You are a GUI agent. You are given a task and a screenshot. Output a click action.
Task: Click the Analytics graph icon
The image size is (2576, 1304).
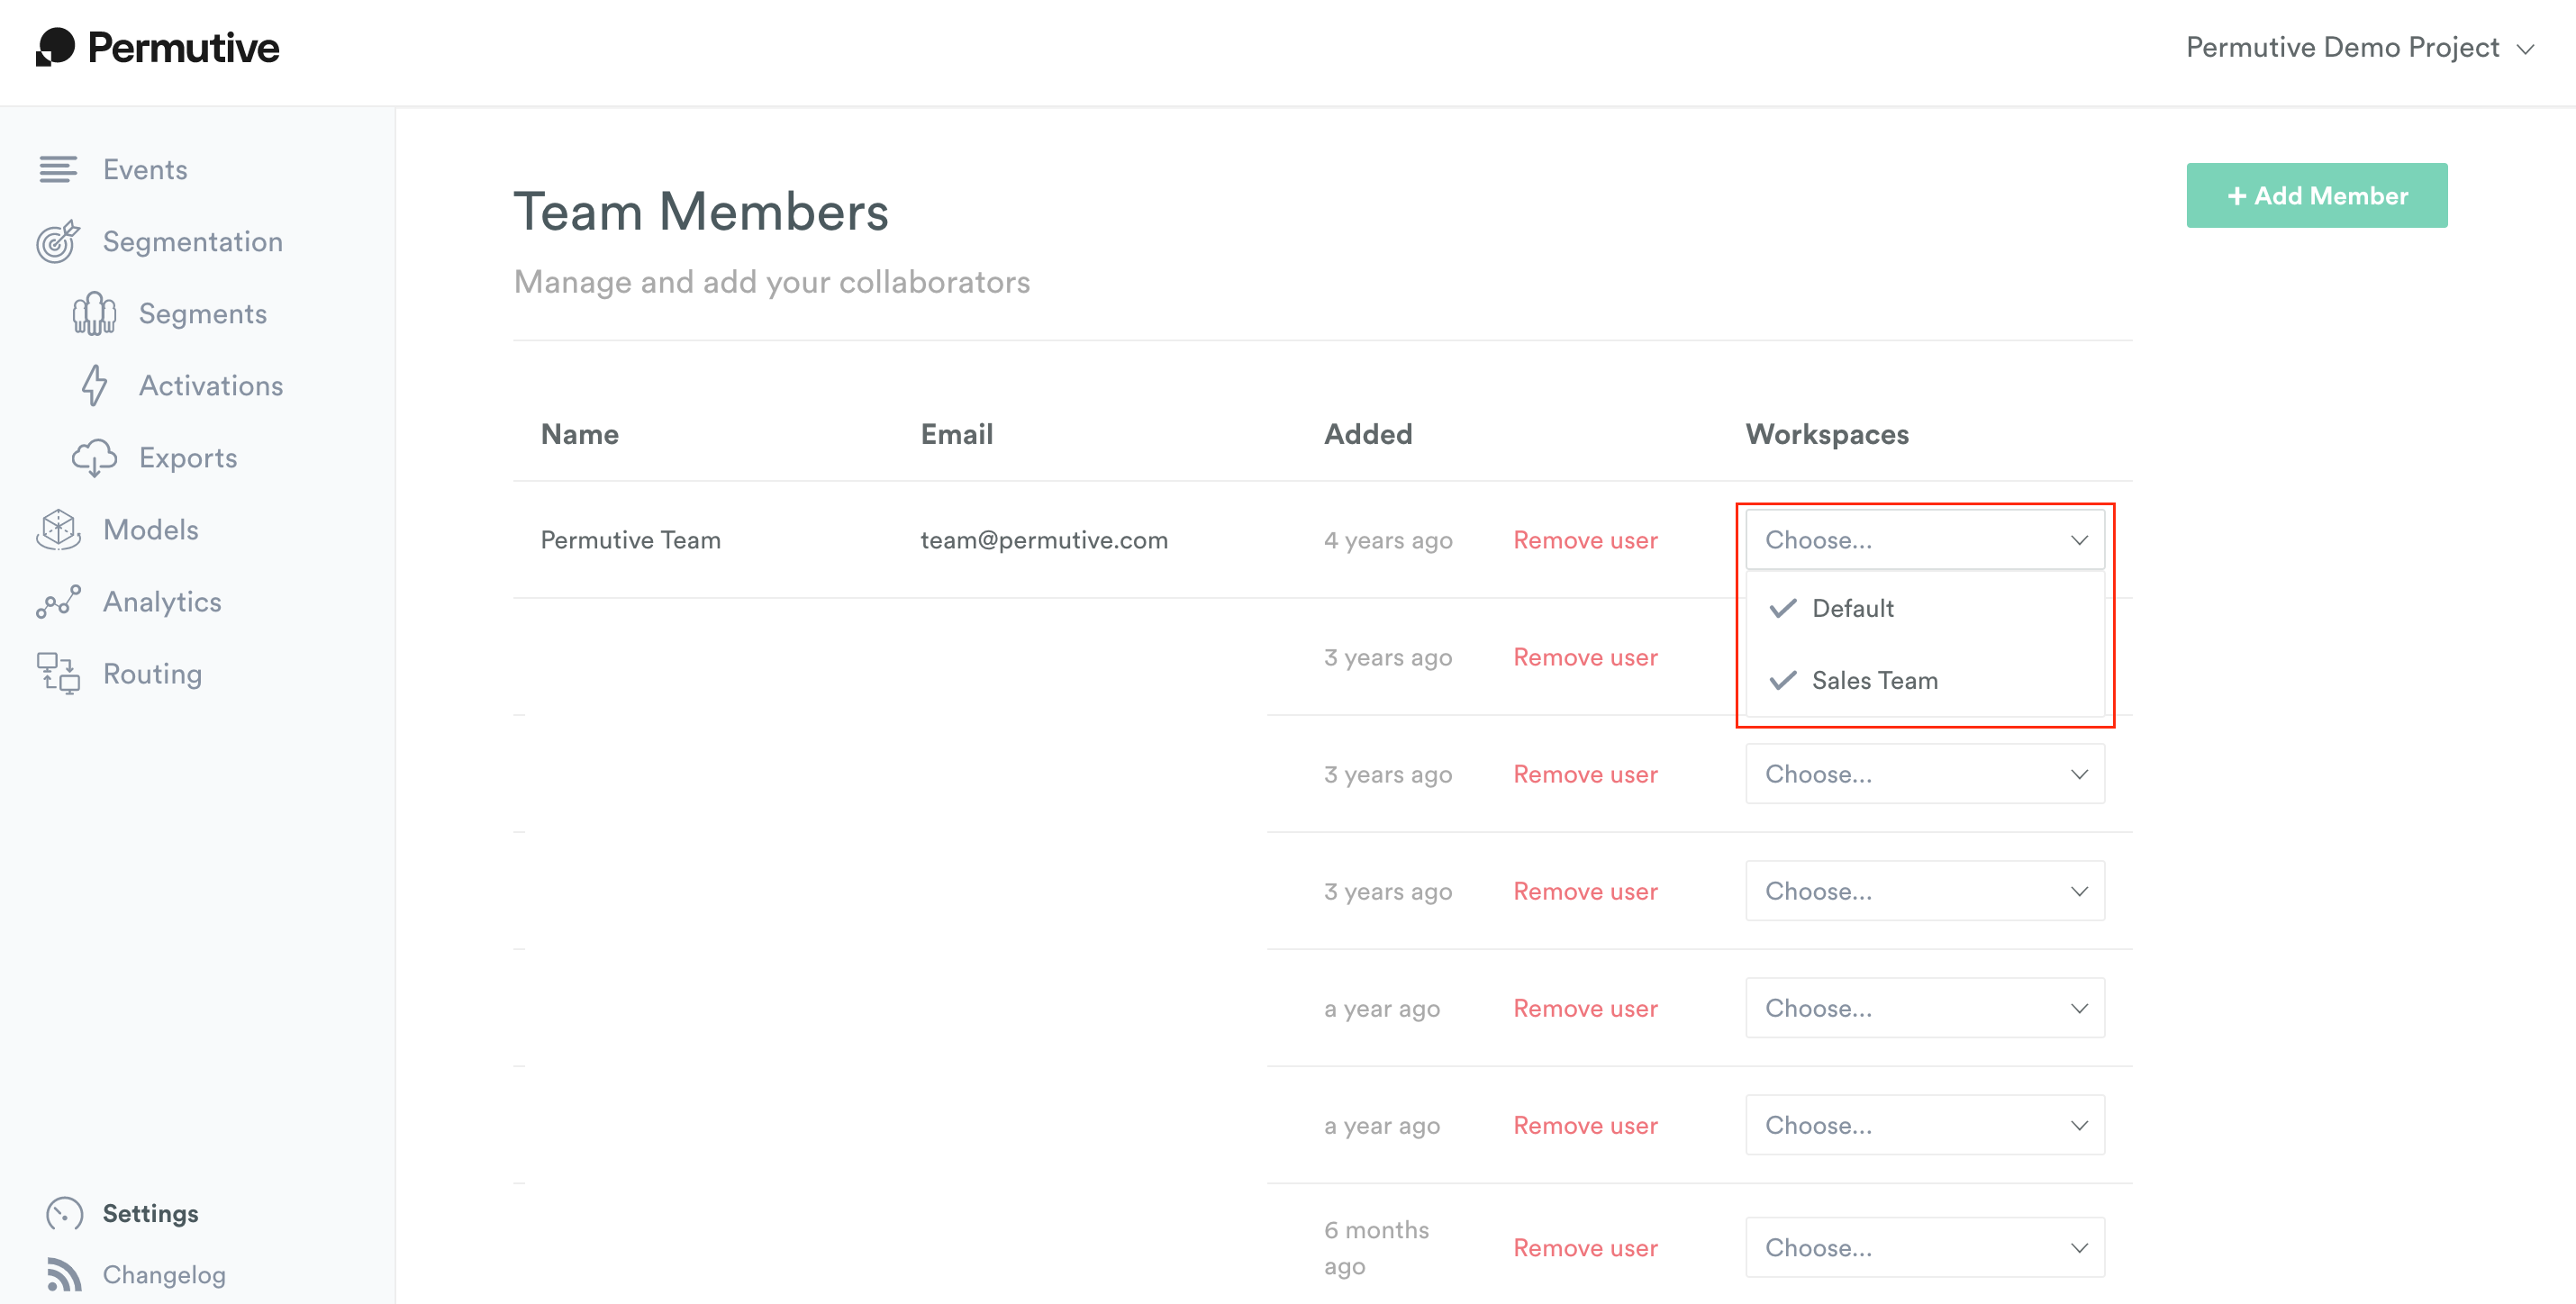click(58, 602)
